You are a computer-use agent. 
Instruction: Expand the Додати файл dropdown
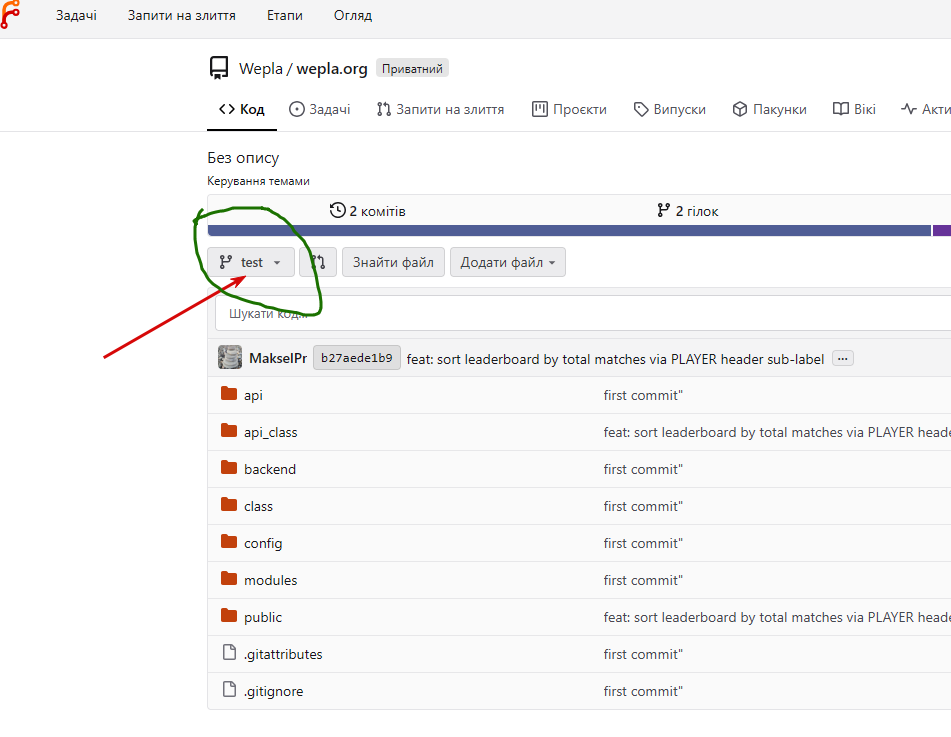pyautogui.click(x=508, y=262)
